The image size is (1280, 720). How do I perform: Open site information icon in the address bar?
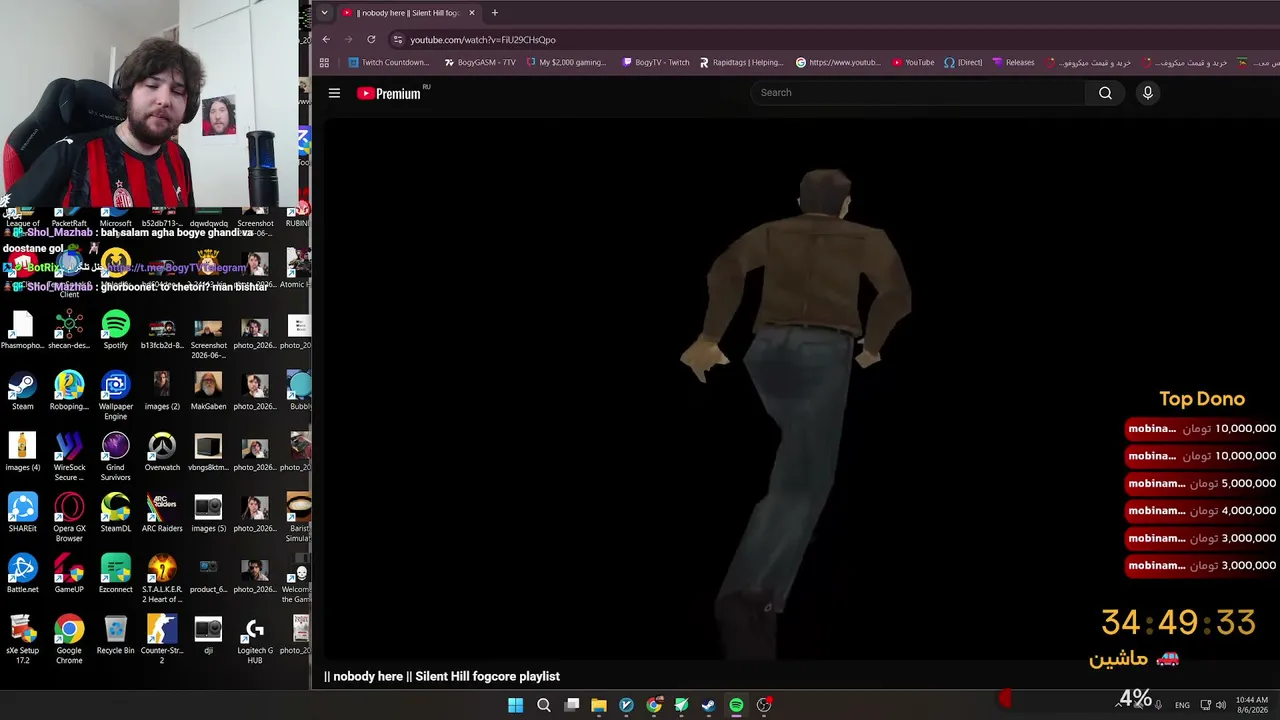[x=398, y=39]
